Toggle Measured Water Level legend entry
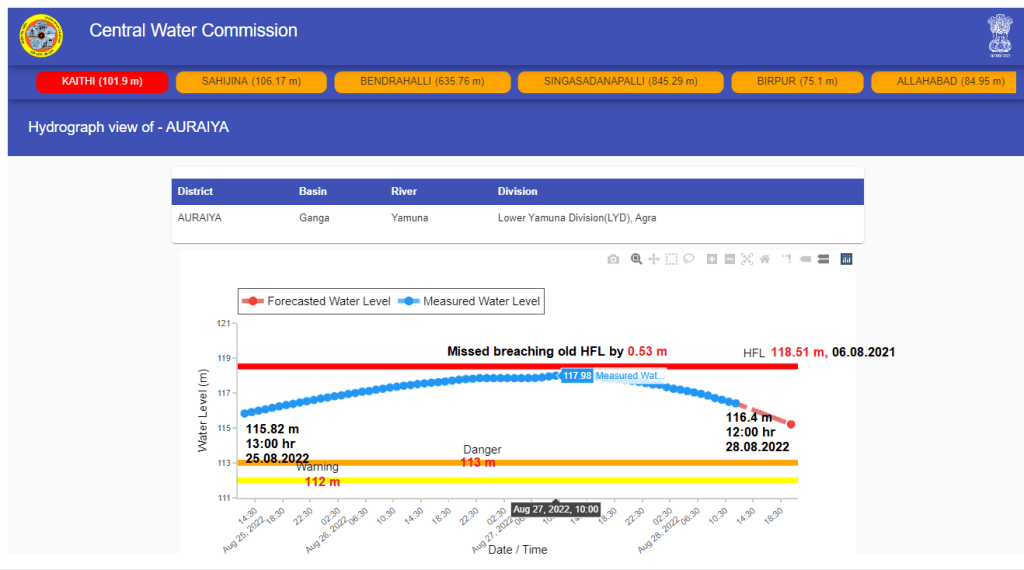 point(471,301)
